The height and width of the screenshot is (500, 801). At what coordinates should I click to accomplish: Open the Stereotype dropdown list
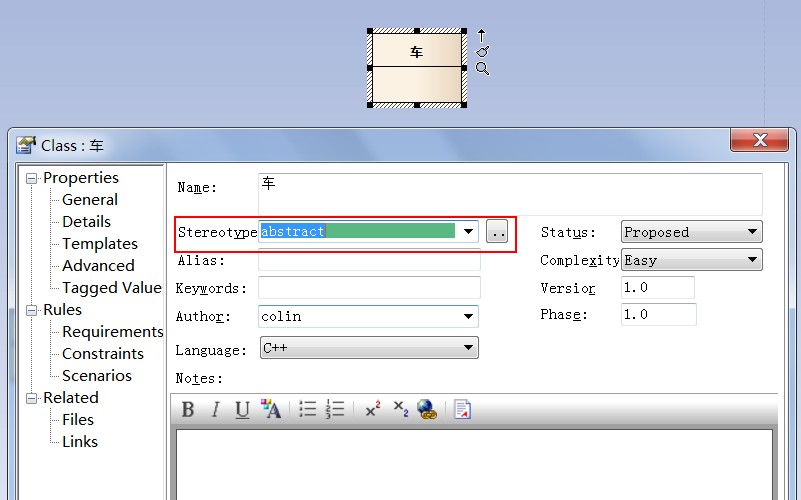click(x=467, y=232)
